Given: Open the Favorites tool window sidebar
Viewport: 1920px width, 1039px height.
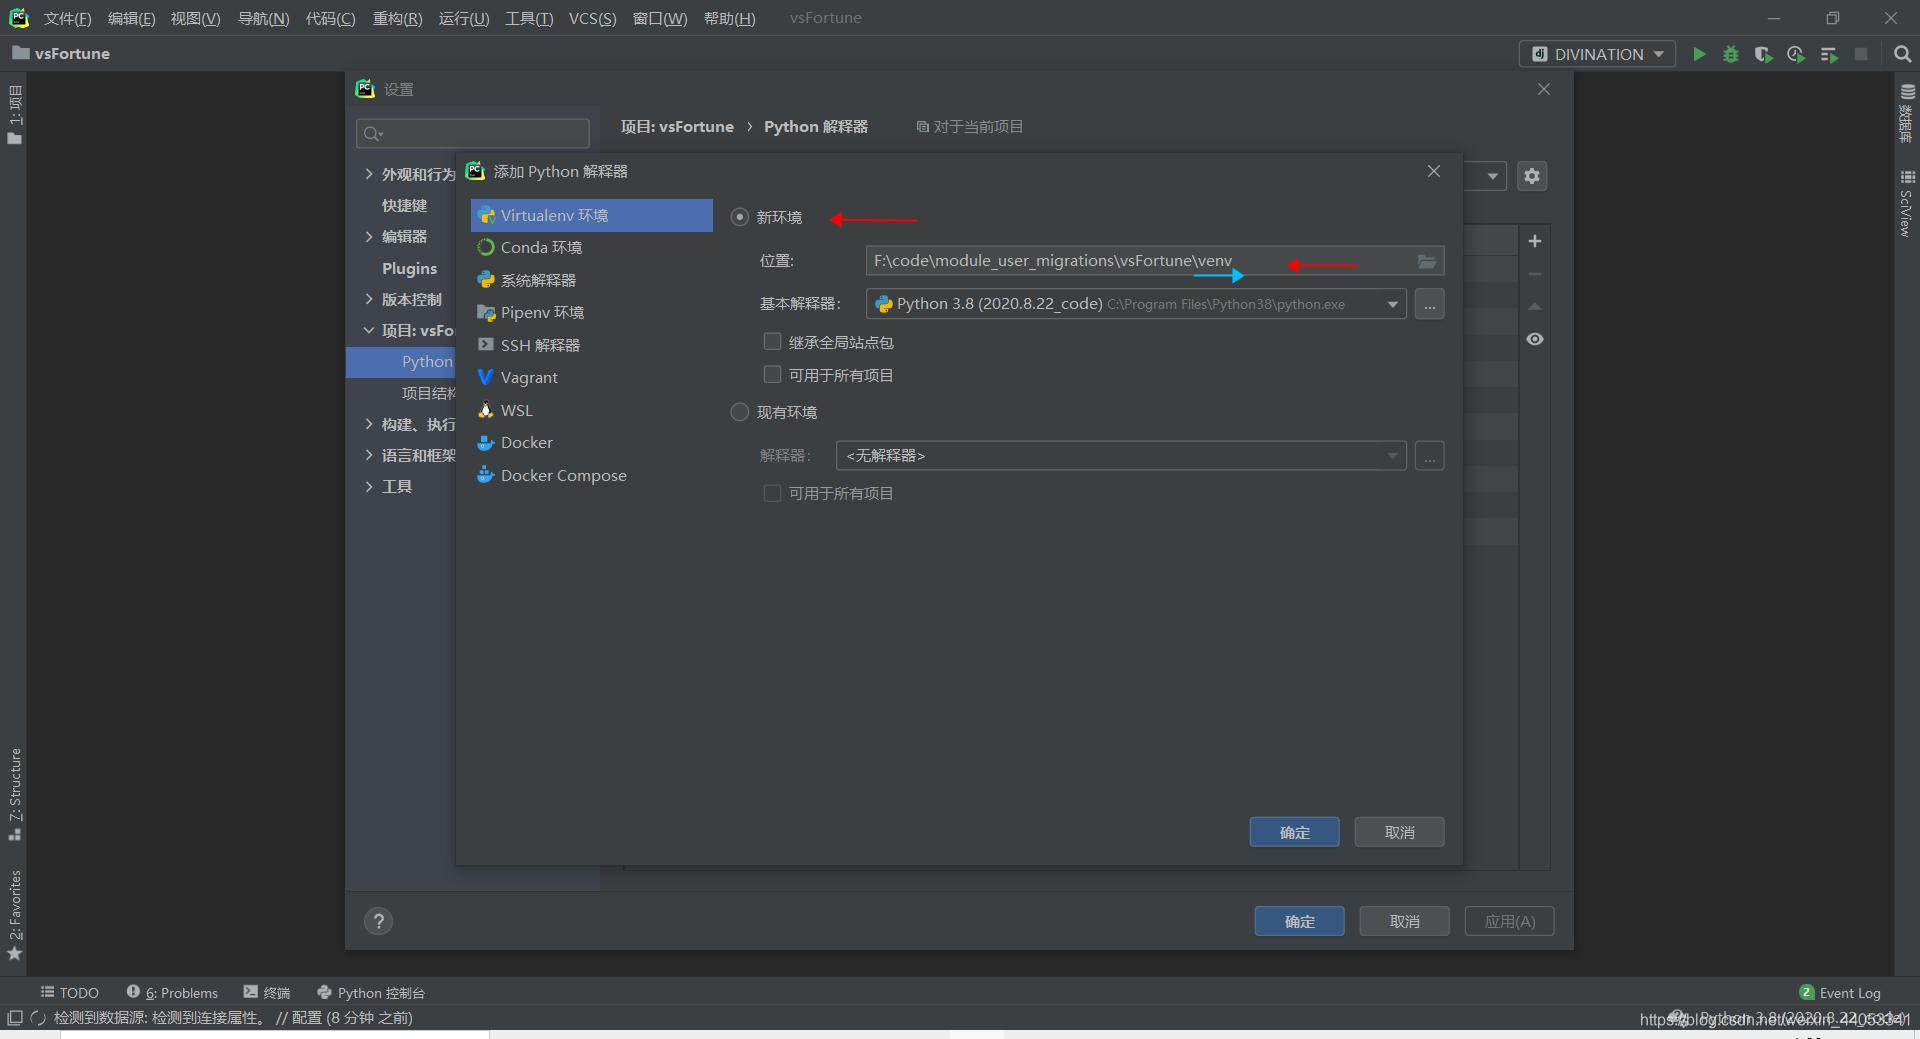Looking at the screenshot, I should pos(15,915).
